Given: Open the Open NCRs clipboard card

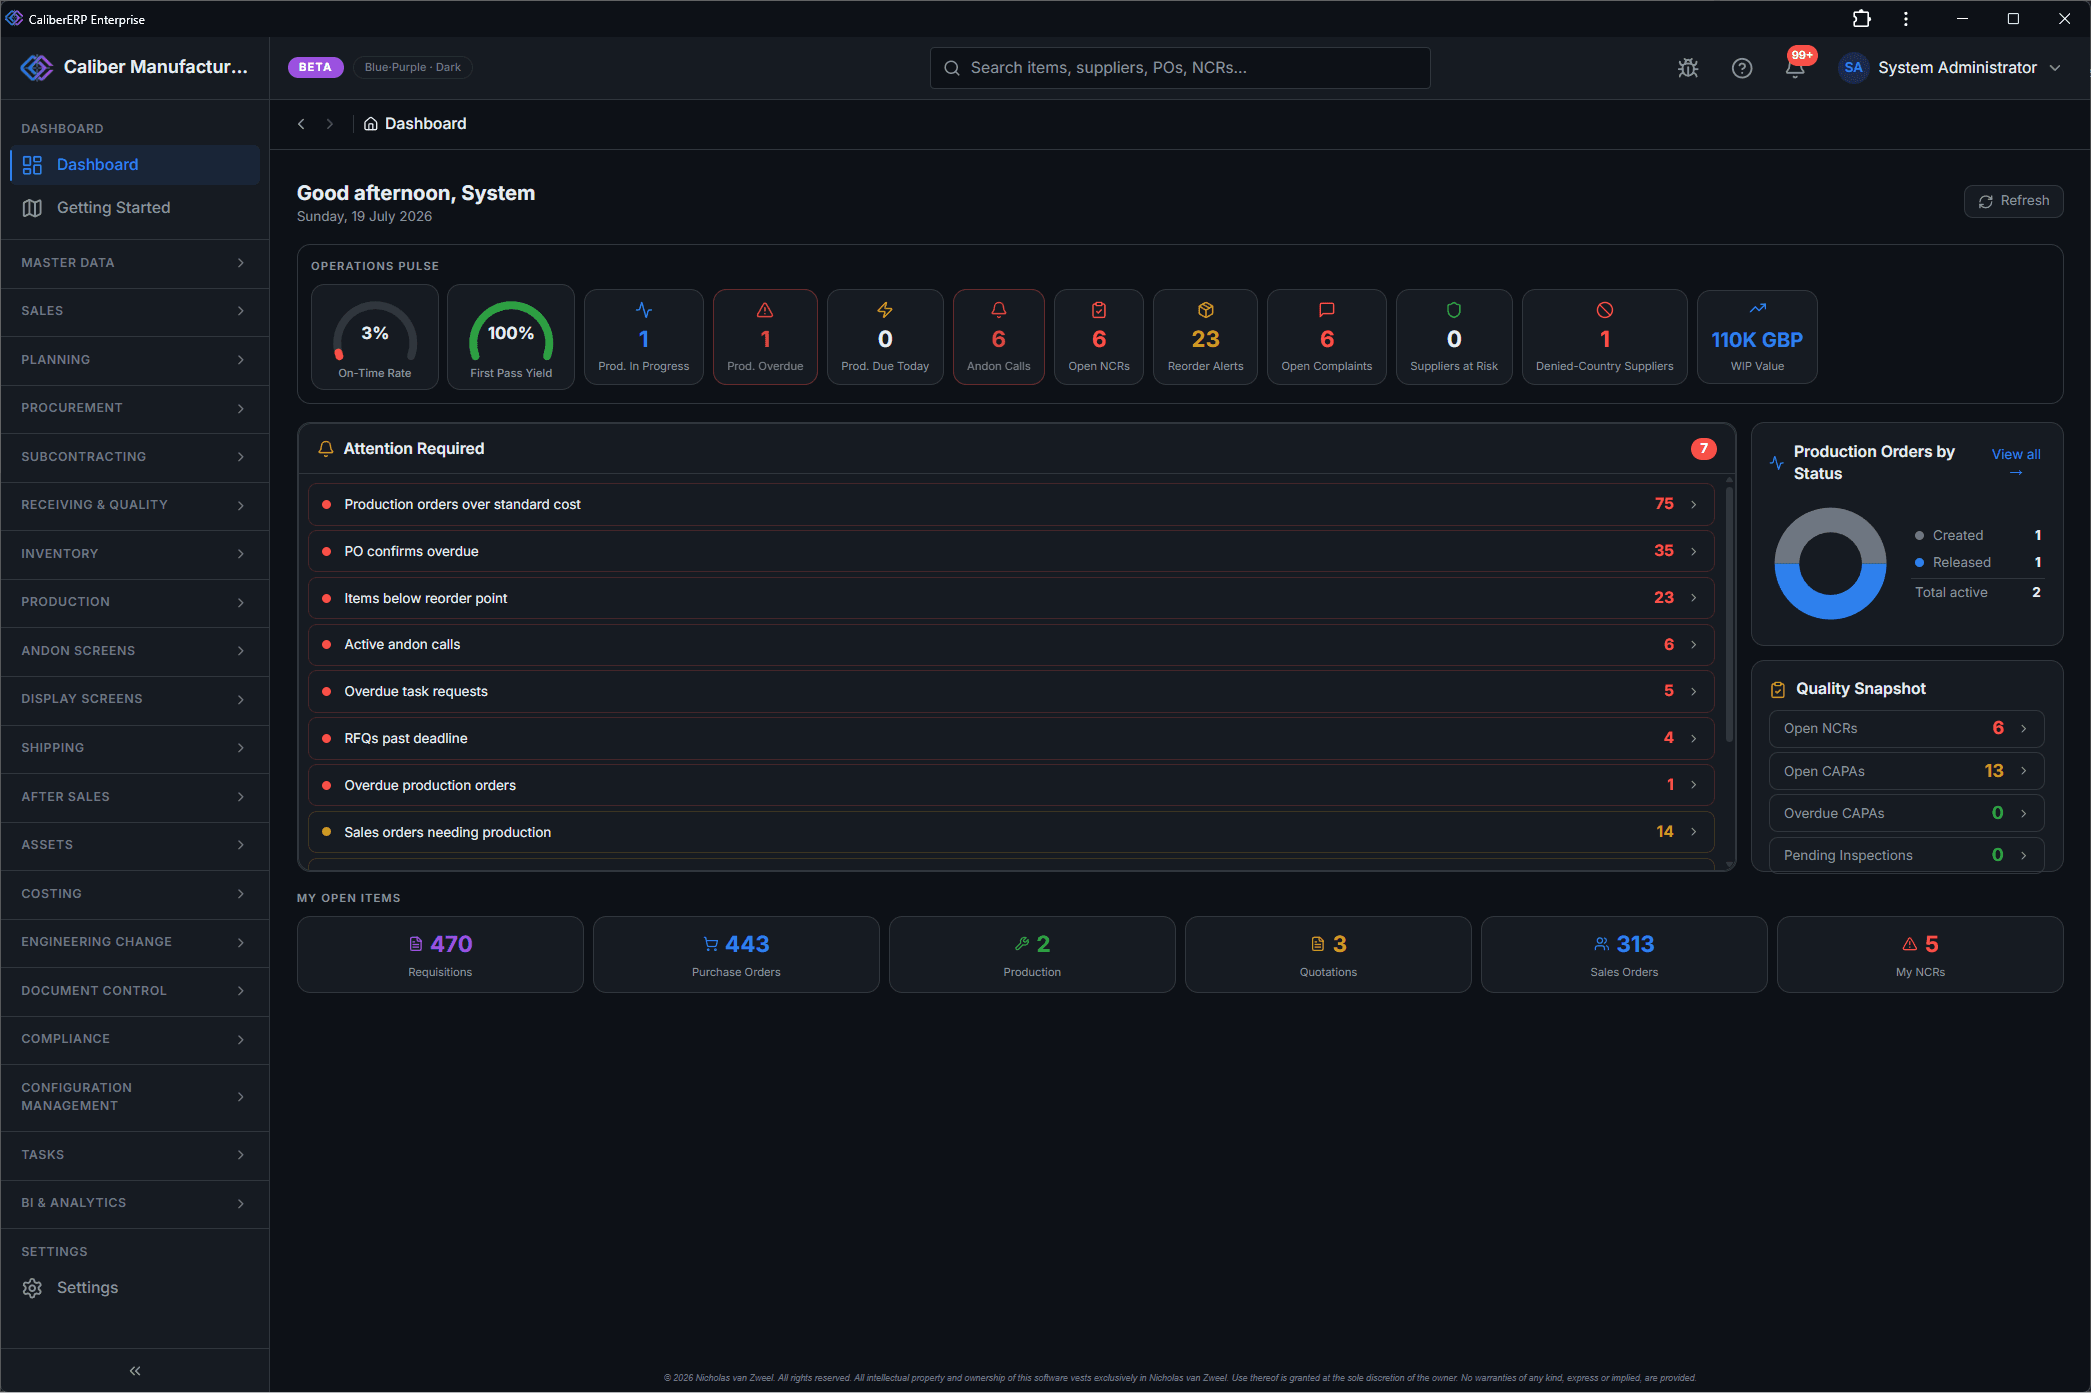Looking at the screenshot, I should [x=1099, y=337].
